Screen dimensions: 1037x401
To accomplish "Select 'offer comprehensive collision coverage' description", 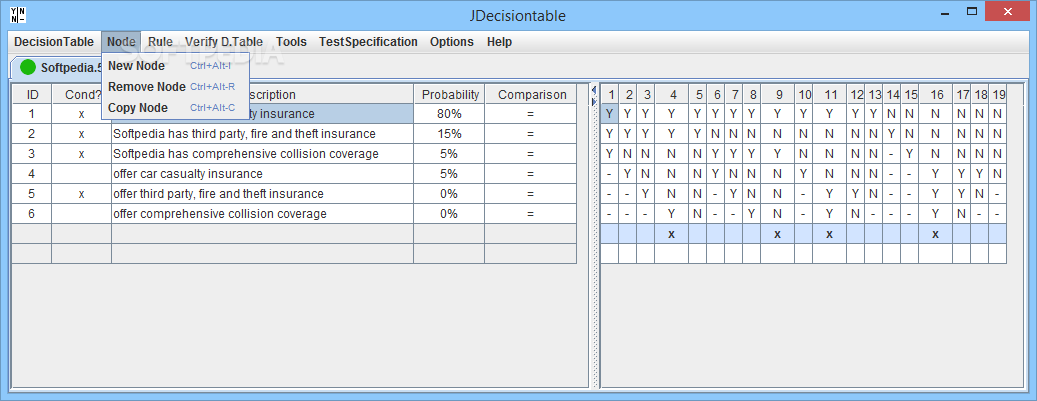I will [263, 213].
